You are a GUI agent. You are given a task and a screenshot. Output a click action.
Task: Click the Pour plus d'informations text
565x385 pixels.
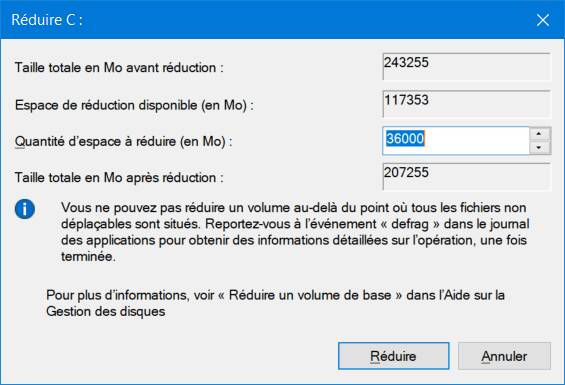[117, 295]
